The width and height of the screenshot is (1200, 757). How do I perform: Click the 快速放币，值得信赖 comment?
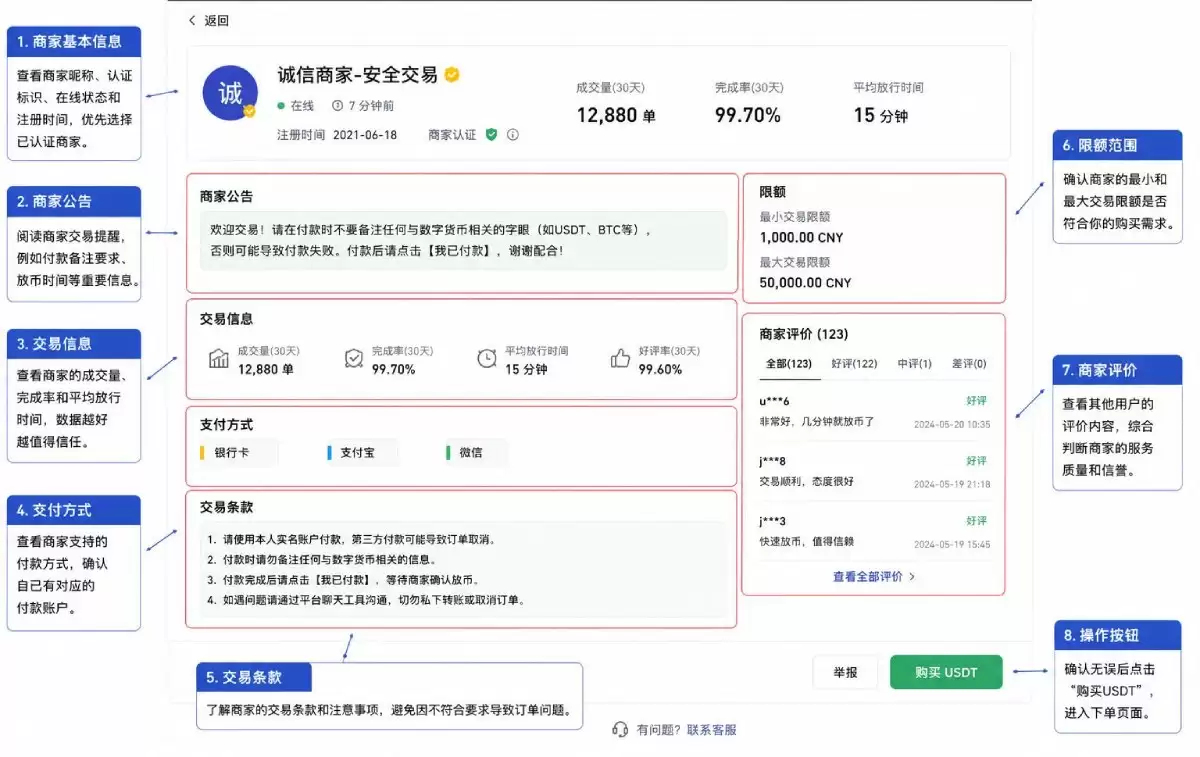click(806, 541)
